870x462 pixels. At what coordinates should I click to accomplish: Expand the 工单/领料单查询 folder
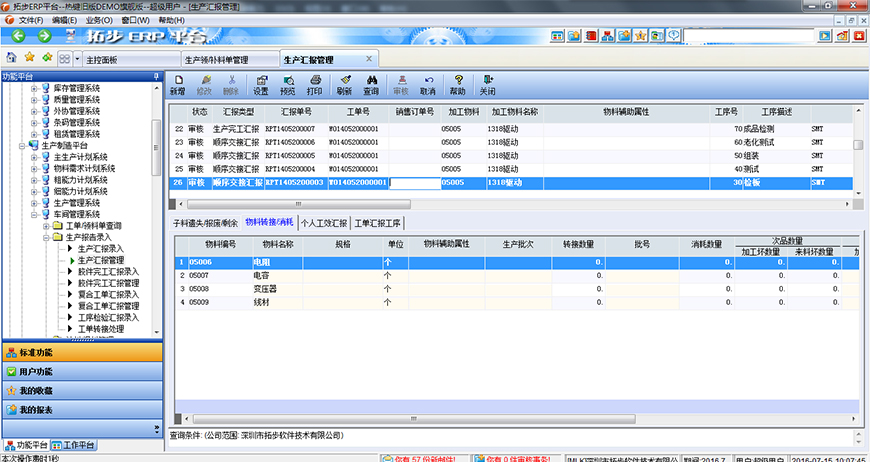45,225
